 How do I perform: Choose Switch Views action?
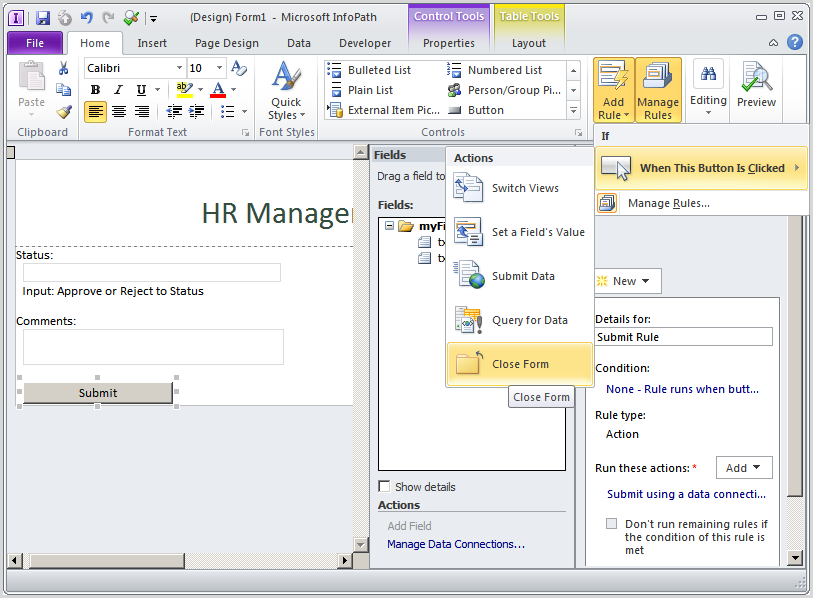click(519, 188)
